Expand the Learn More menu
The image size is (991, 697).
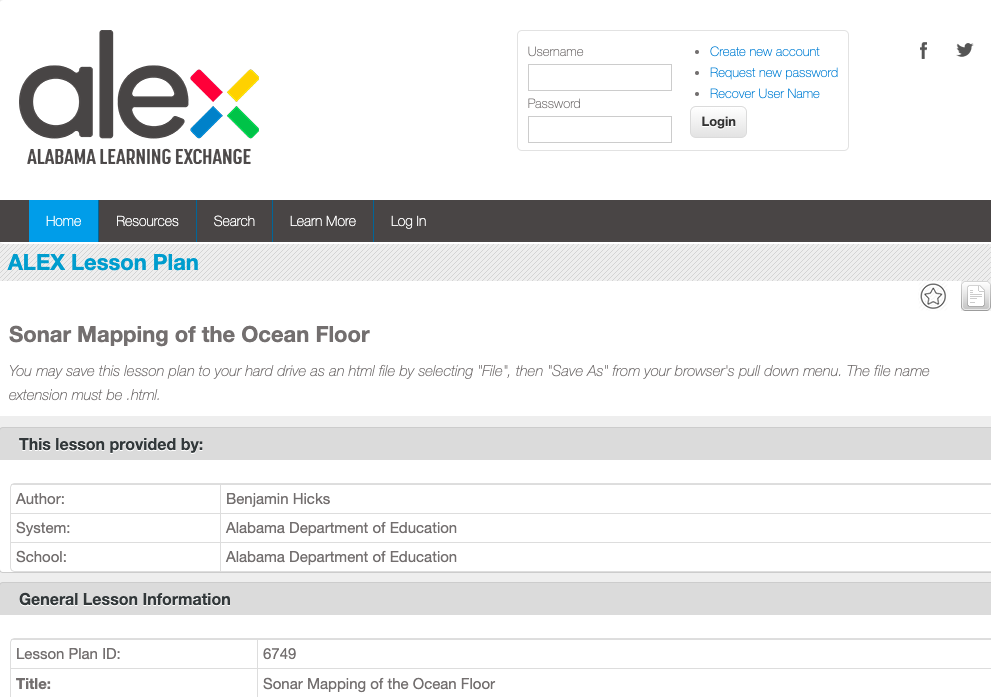pos(323,221)
